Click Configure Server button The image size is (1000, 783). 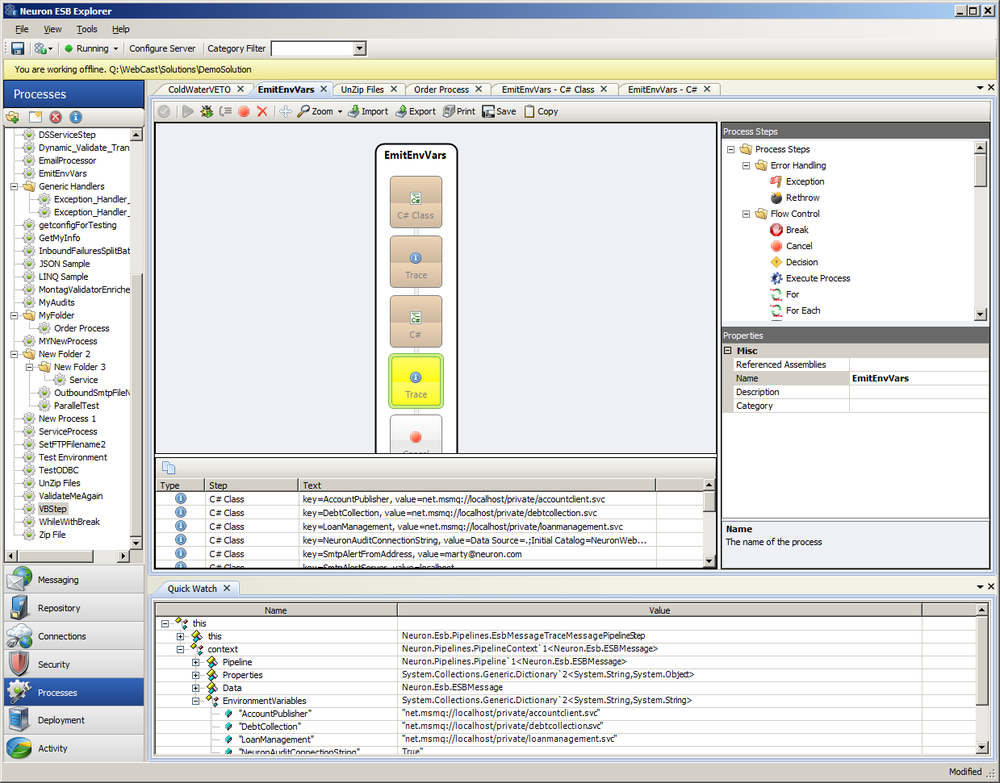point(162,48)
